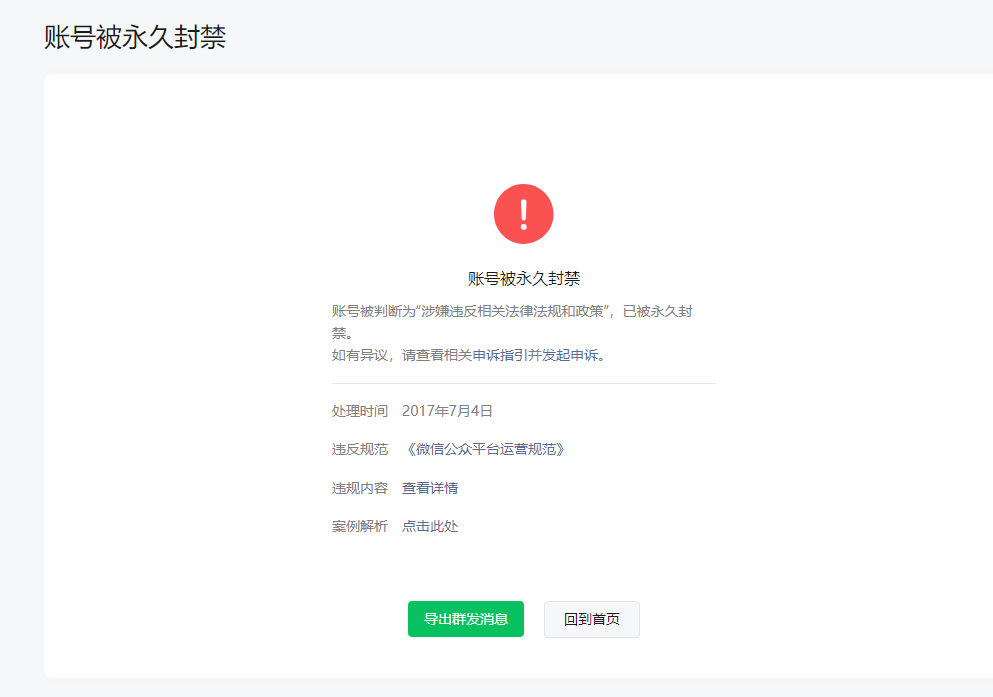993x697 pixels.
Task: Click the 违规内容 label
Action: pyautogui.click(x=360, y=488)
